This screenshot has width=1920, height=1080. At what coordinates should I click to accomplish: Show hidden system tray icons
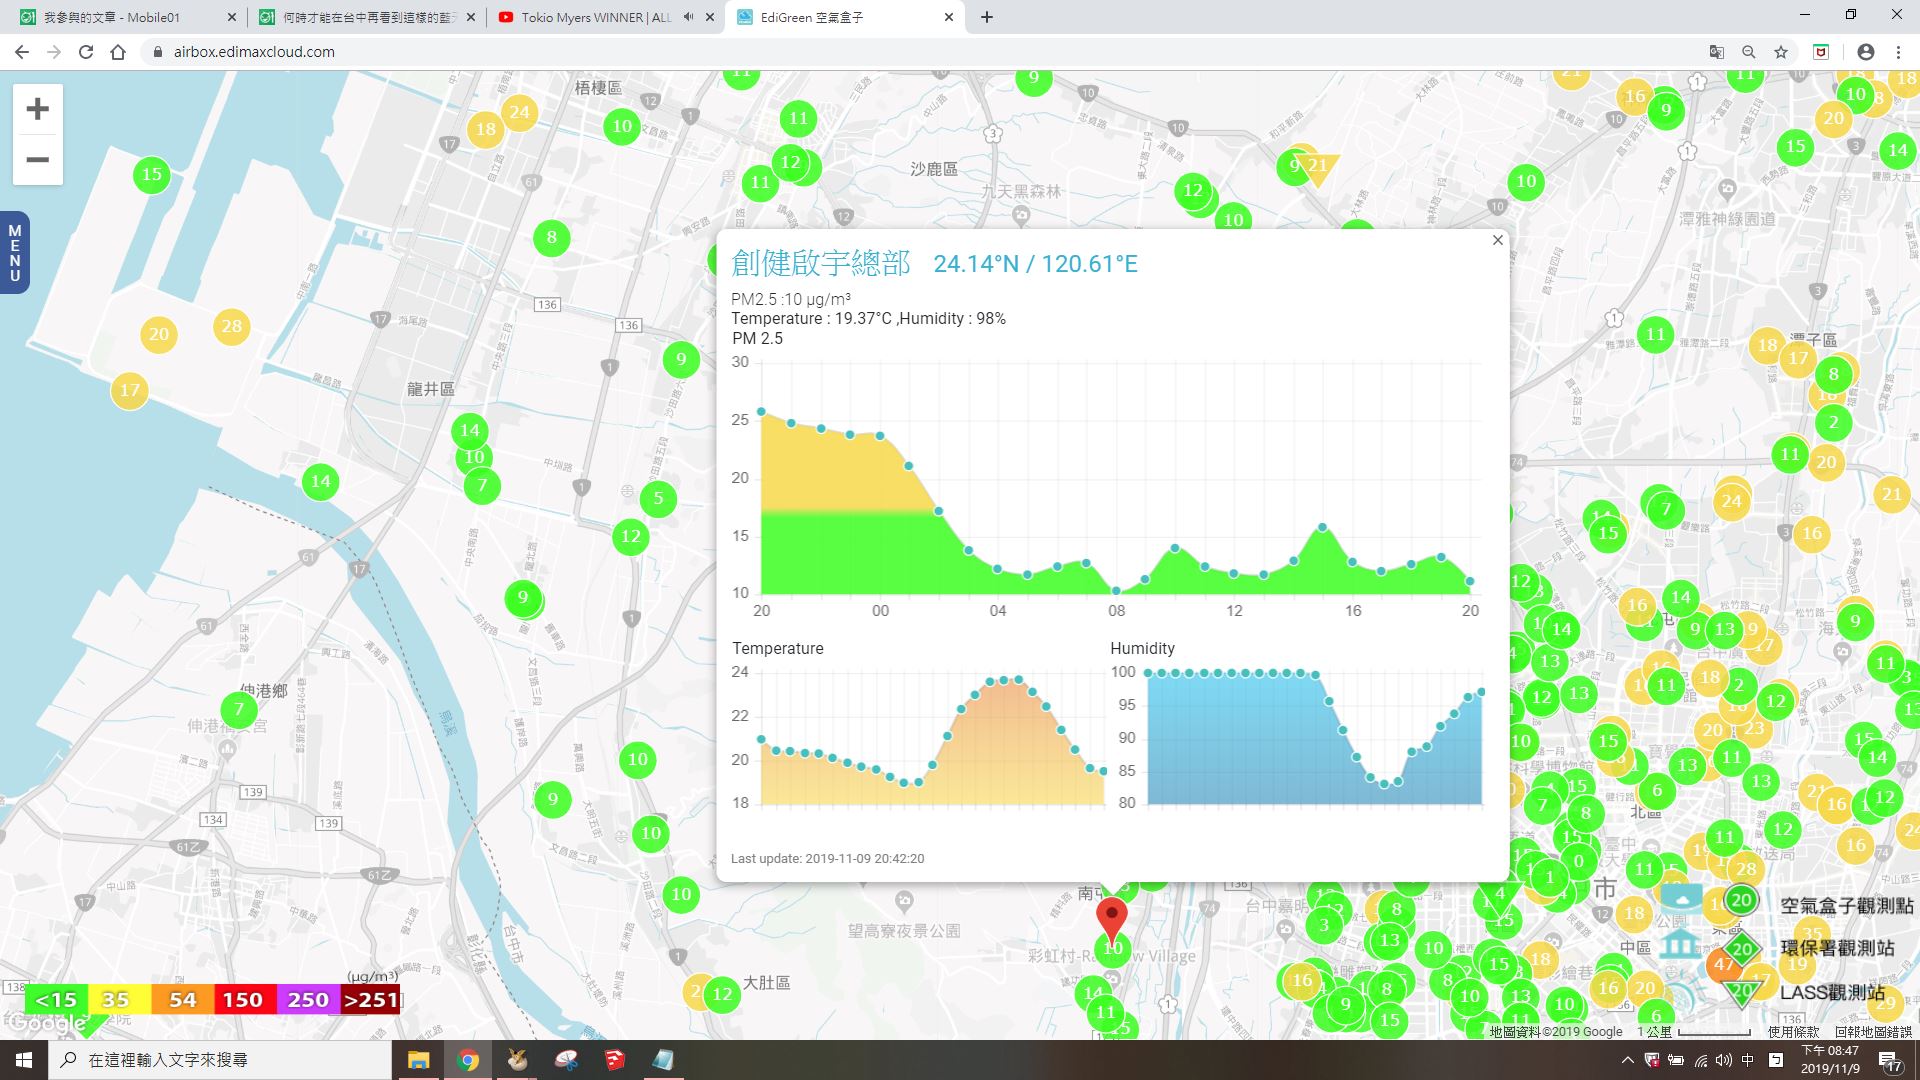pos(1627,1060)
